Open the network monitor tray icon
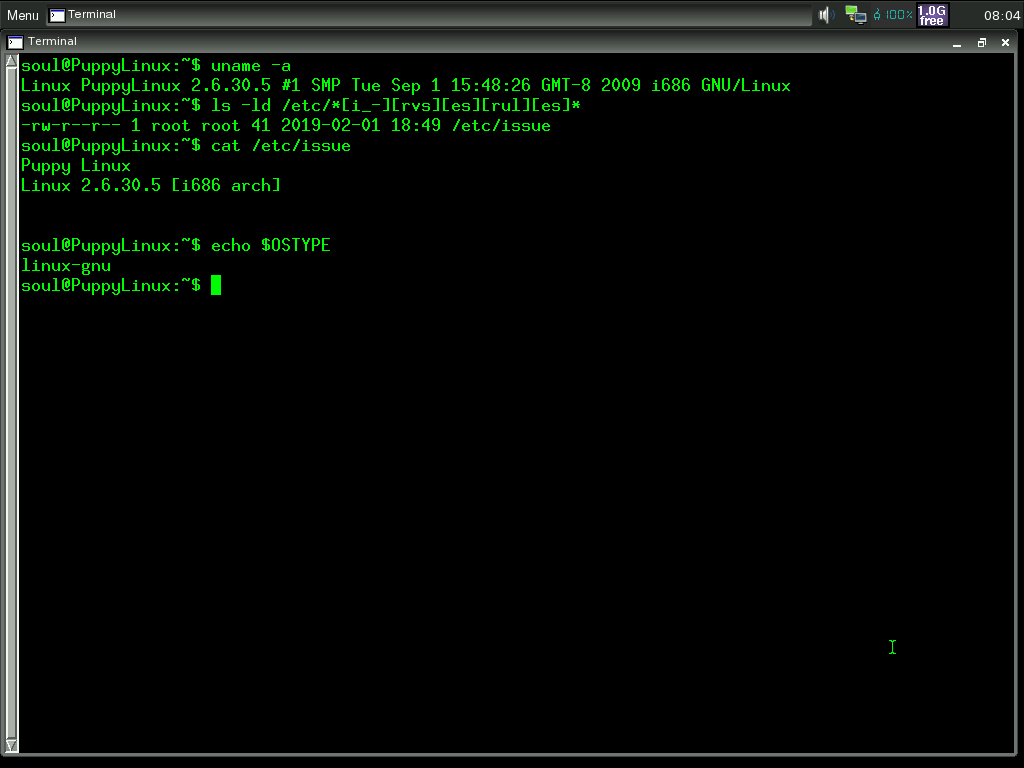Screen dimensions: 1024x768 point(856,14)
